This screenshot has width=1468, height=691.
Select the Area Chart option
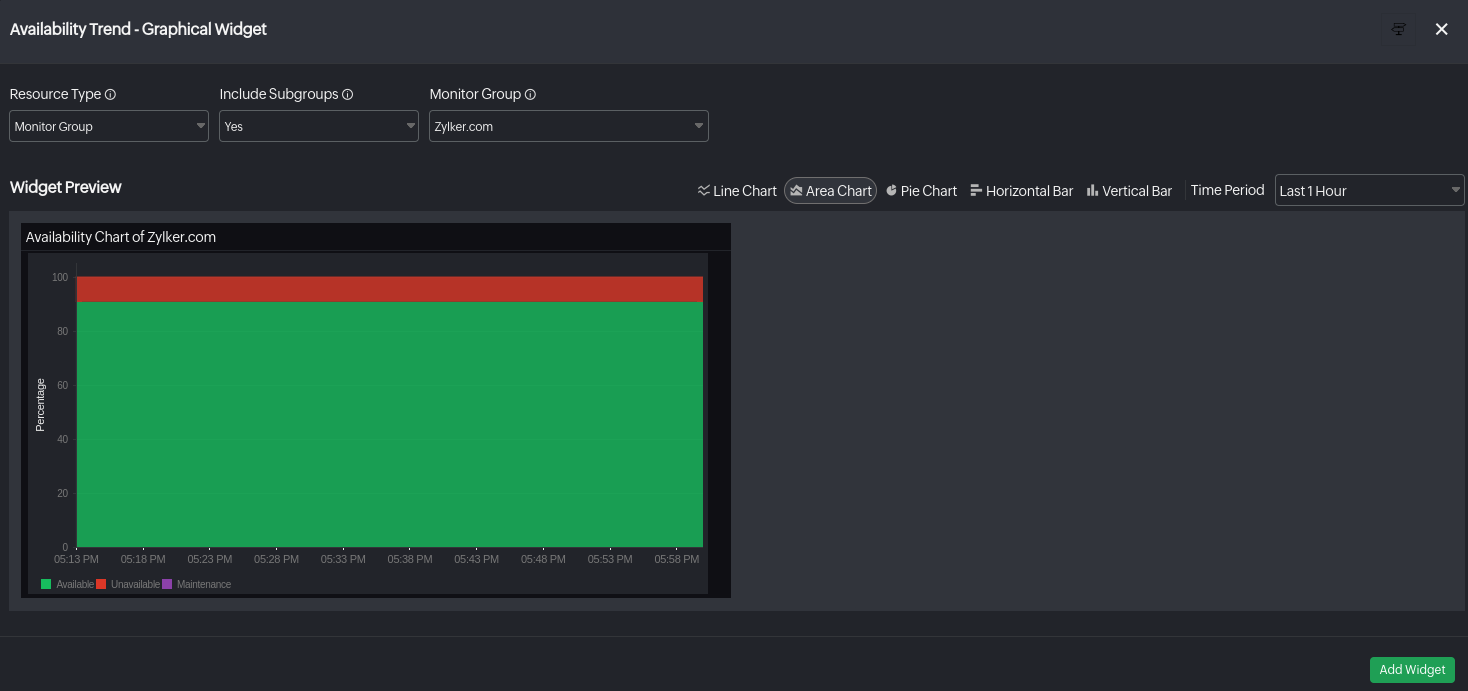click(x=830, y=190)
